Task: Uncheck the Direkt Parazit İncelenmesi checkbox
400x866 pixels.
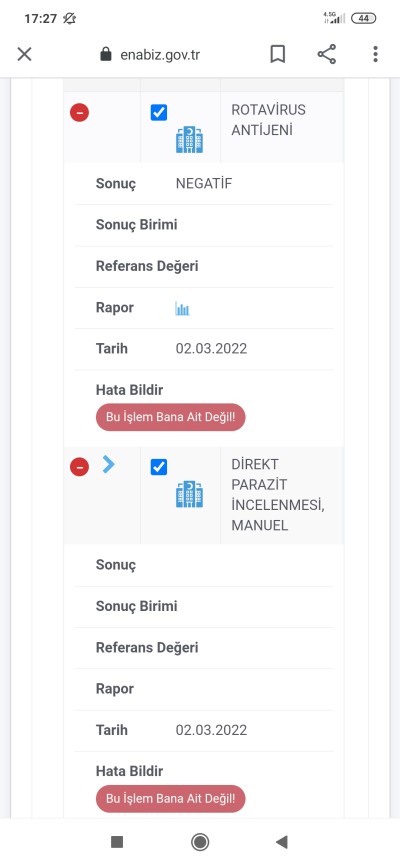Action: 159,467
